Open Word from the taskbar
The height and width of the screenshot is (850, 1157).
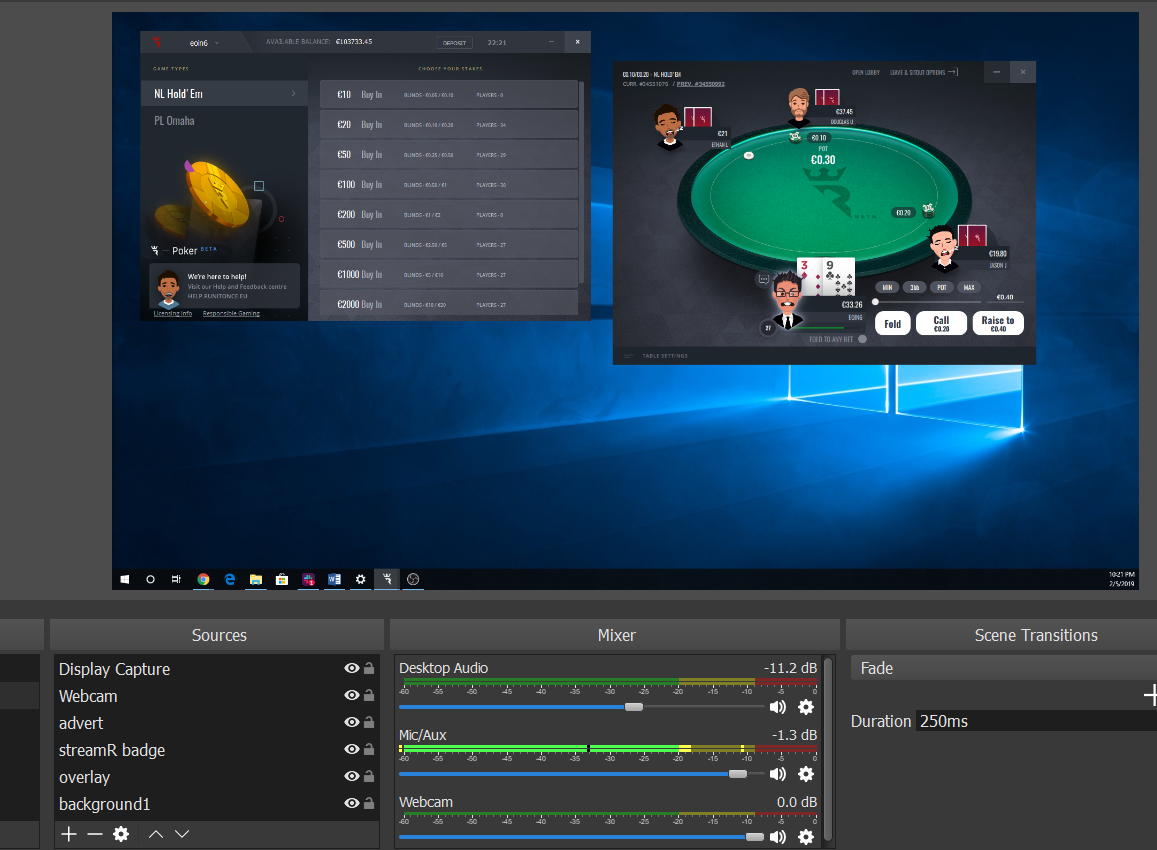pyautogui.click(x=334, y=579)
